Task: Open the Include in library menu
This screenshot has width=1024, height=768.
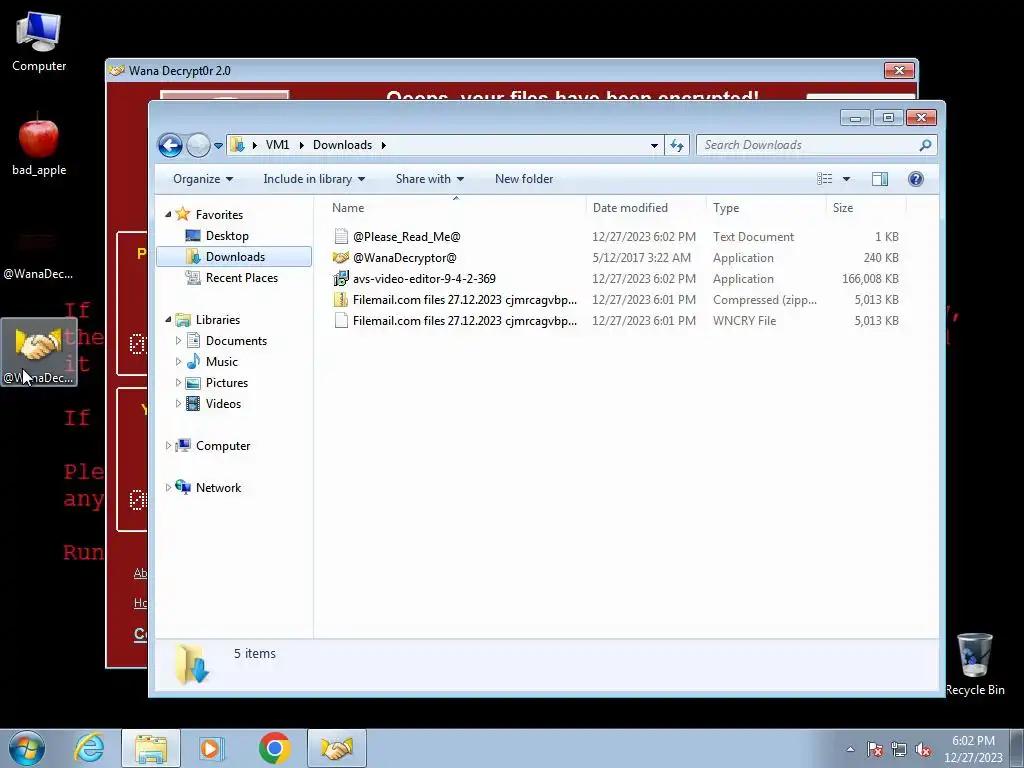Action: click(x=314, y=179)
